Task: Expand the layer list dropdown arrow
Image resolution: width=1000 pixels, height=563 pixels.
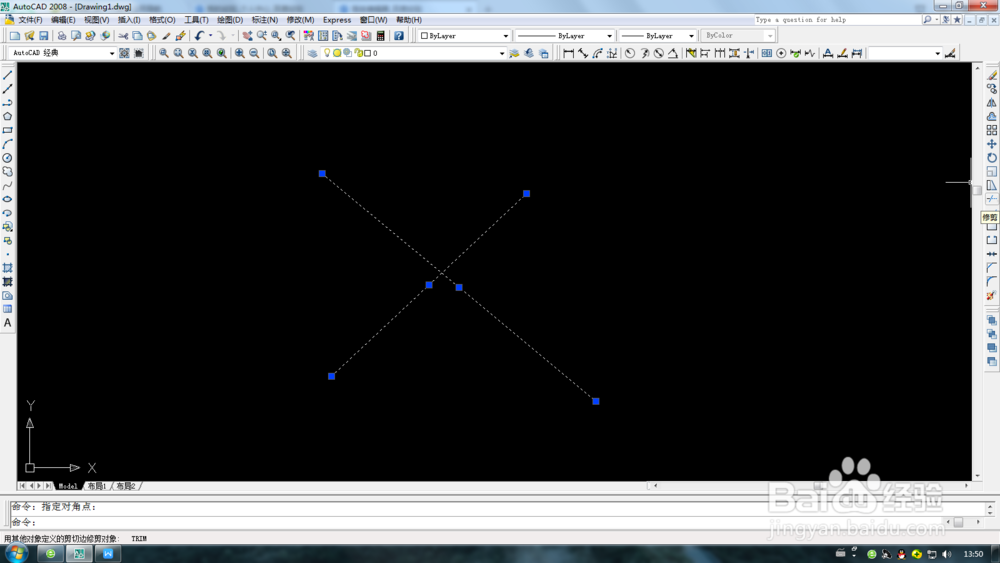Action: click(501, 53)
